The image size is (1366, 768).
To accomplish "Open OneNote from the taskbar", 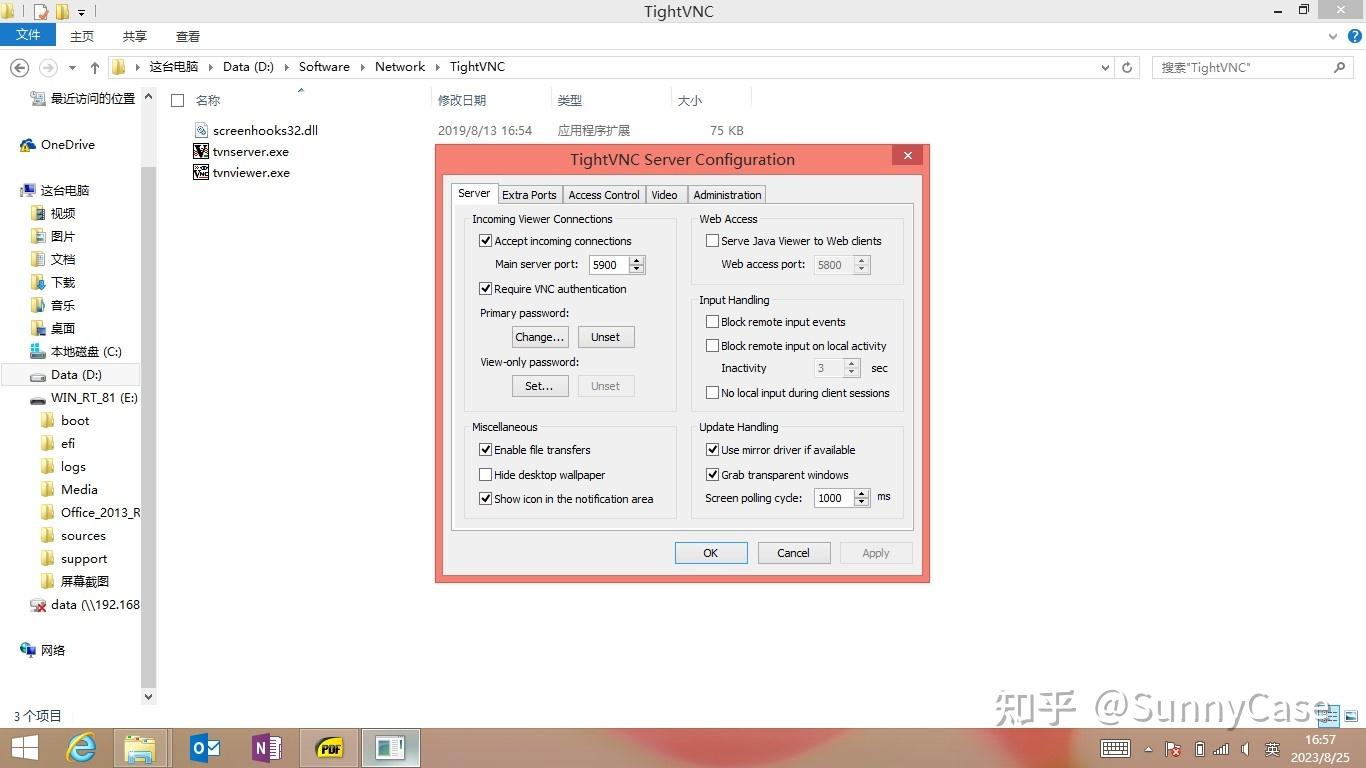I will click(x=266, y=748).
